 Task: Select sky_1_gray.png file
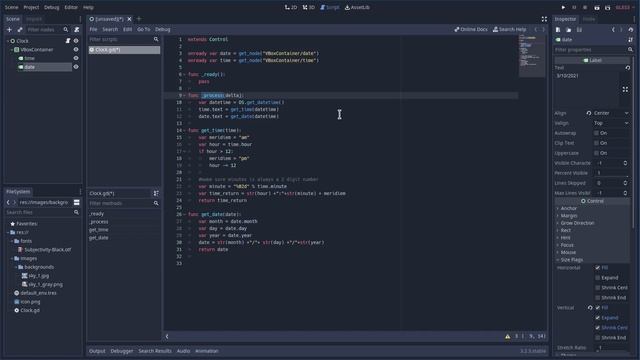[45, 284]
